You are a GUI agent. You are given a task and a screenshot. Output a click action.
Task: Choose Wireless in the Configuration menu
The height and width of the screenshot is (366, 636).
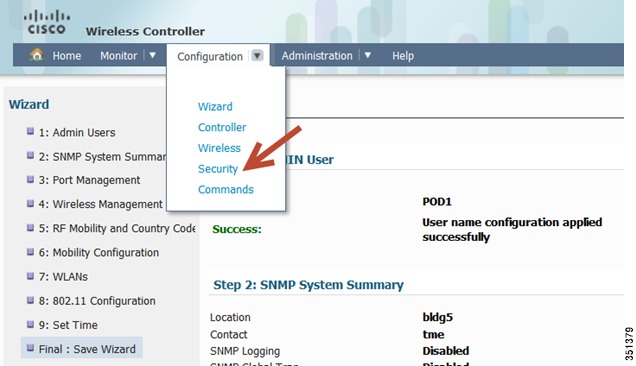[219, 148]
